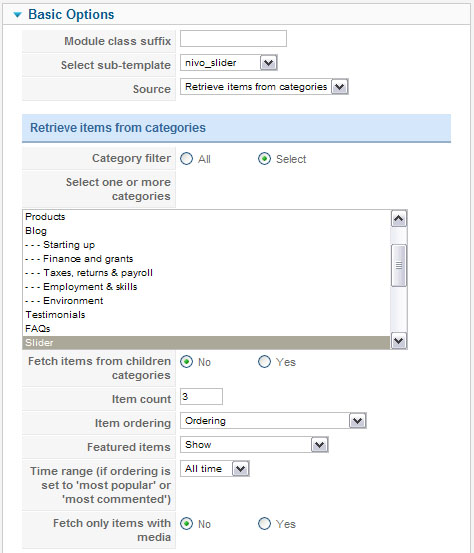
Task: Click the Item count field
Action: (x=201, y=397)
